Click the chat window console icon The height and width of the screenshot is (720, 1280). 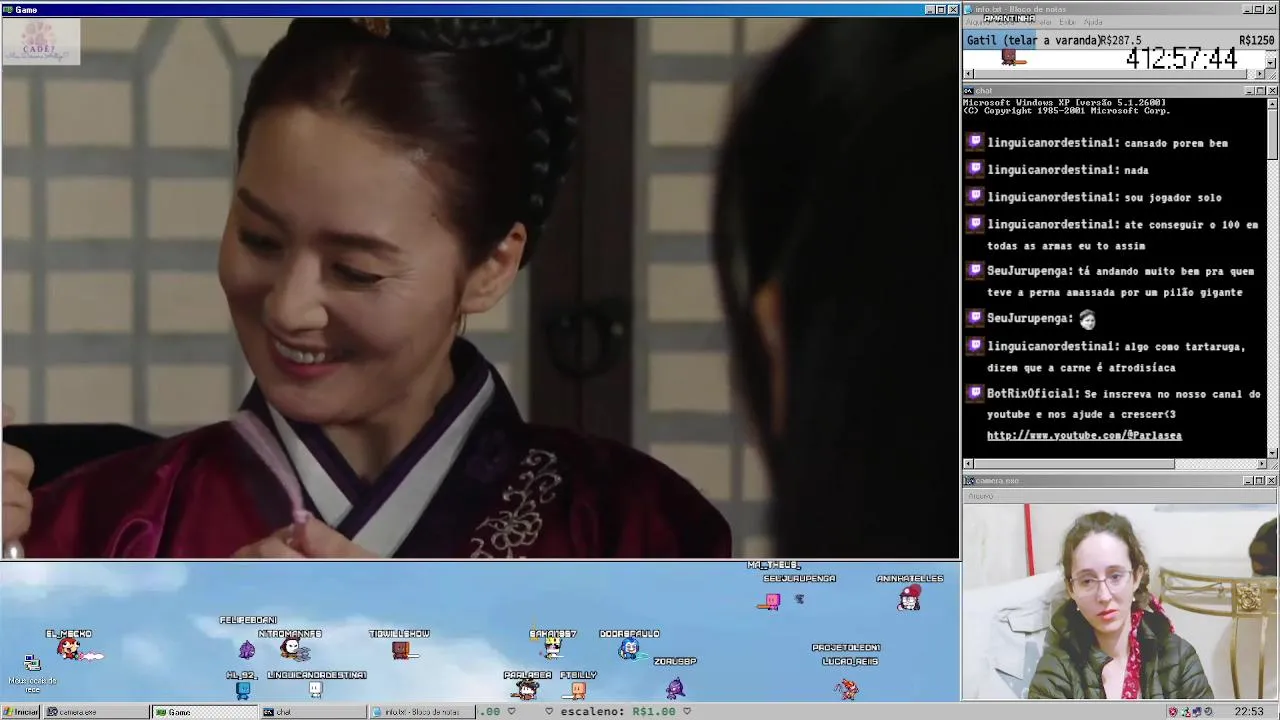point(969,91)
